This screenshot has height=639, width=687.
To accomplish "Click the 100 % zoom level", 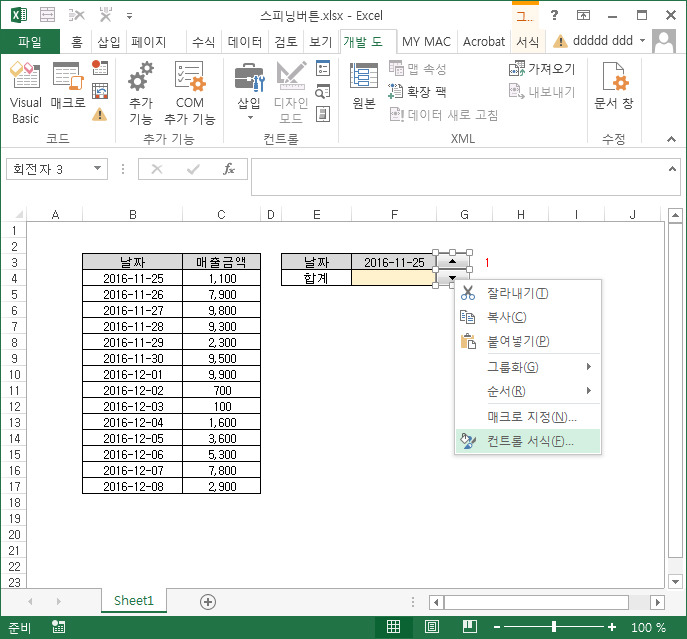I will tap(648, 627).
